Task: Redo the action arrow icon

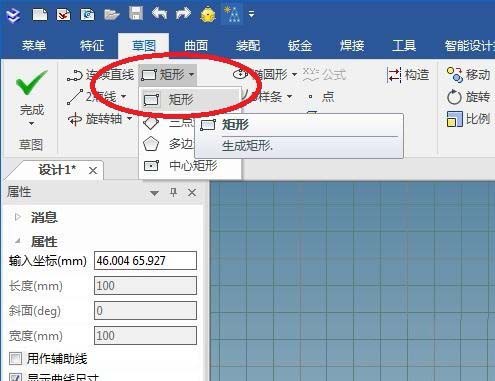Action: (x=183, y=14)
